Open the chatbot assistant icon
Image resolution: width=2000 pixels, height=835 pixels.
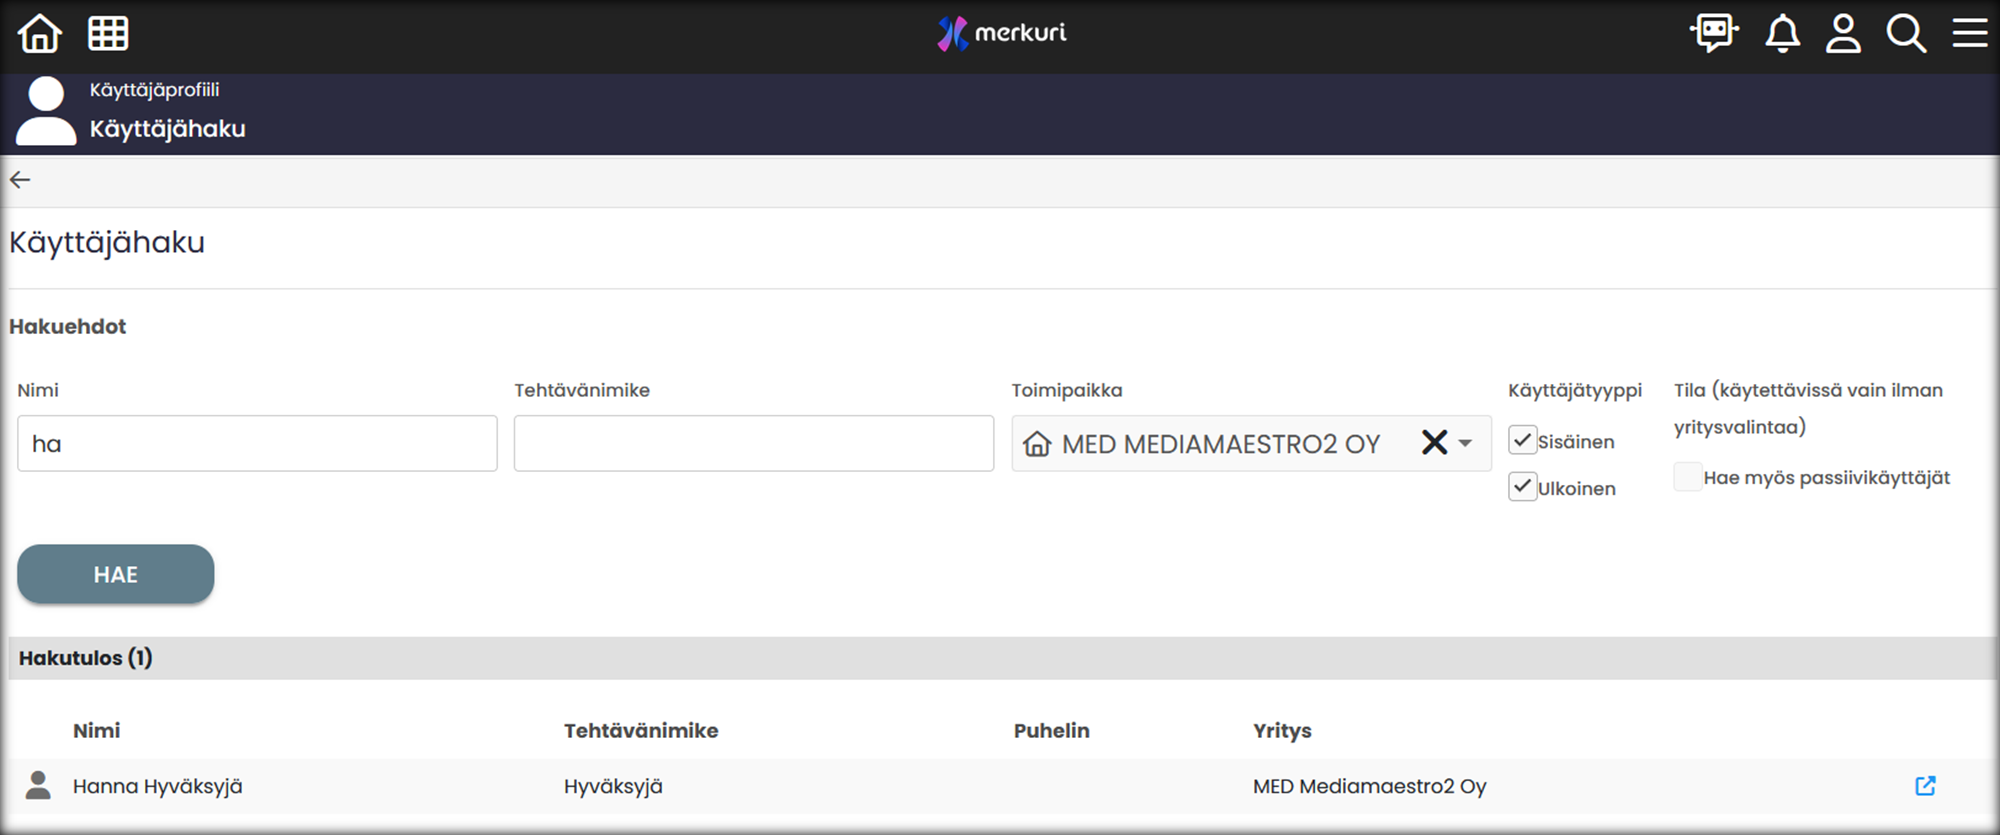[x=1714, y=34]
